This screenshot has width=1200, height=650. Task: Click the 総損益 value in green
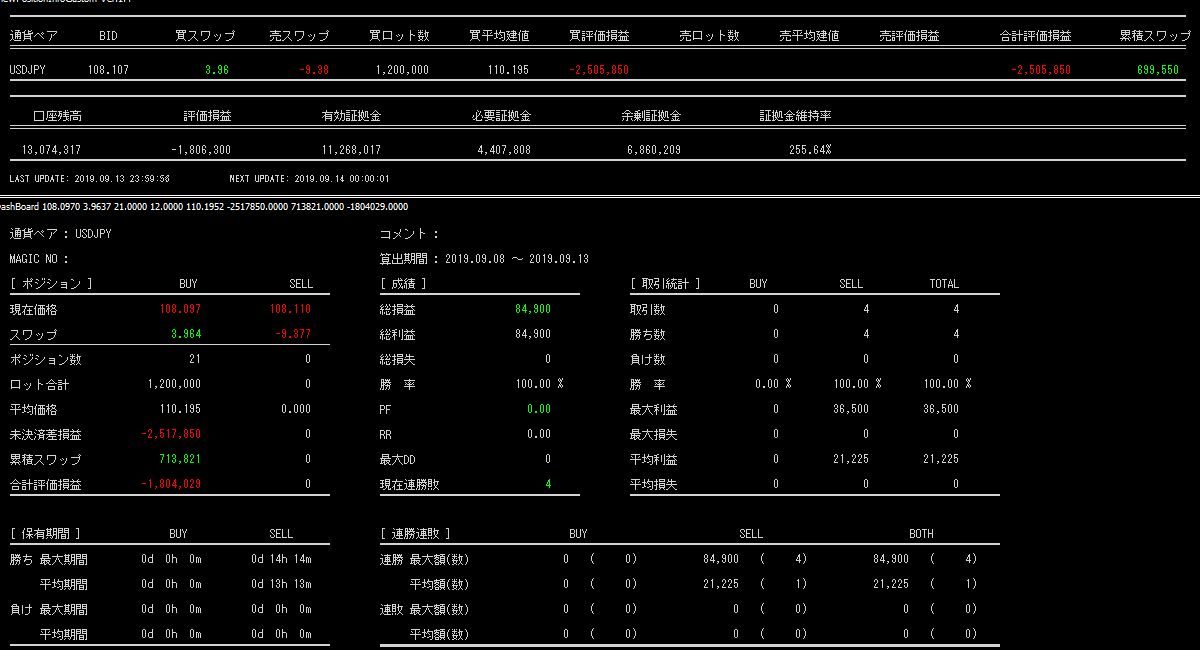[x=532, y=309]
